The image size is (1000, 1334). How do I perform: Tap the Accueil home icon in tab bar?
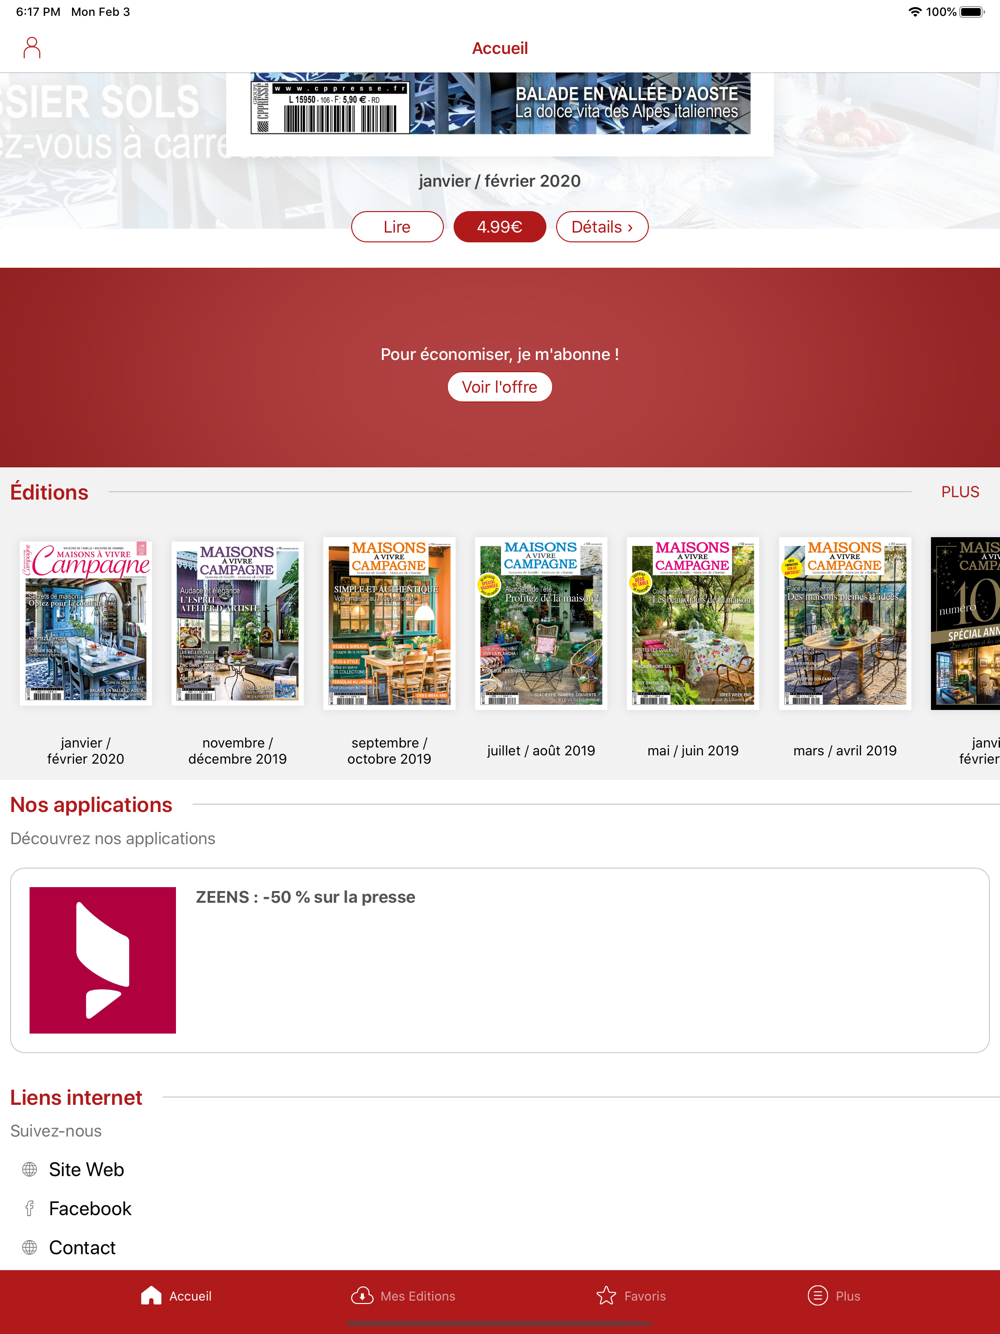(x=151, y=1296)
